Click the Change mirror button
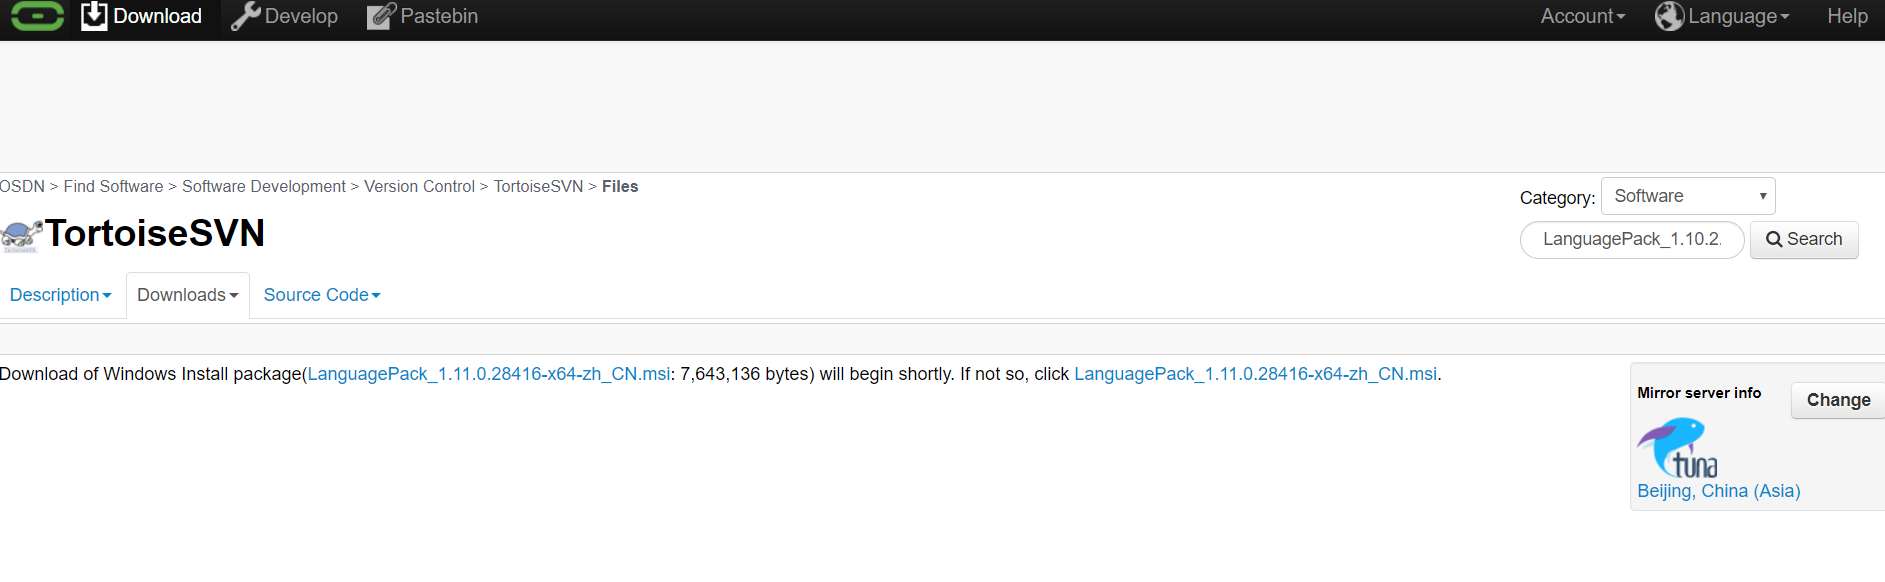Screen dimensions: 1885x582 (x=1838, y=400)
